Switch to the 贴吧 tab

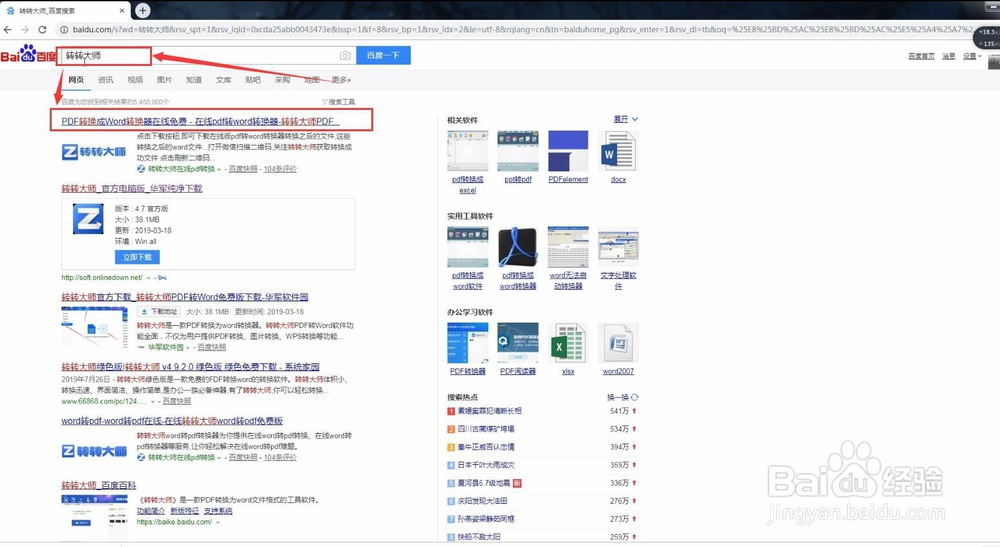tap(253, 80)
